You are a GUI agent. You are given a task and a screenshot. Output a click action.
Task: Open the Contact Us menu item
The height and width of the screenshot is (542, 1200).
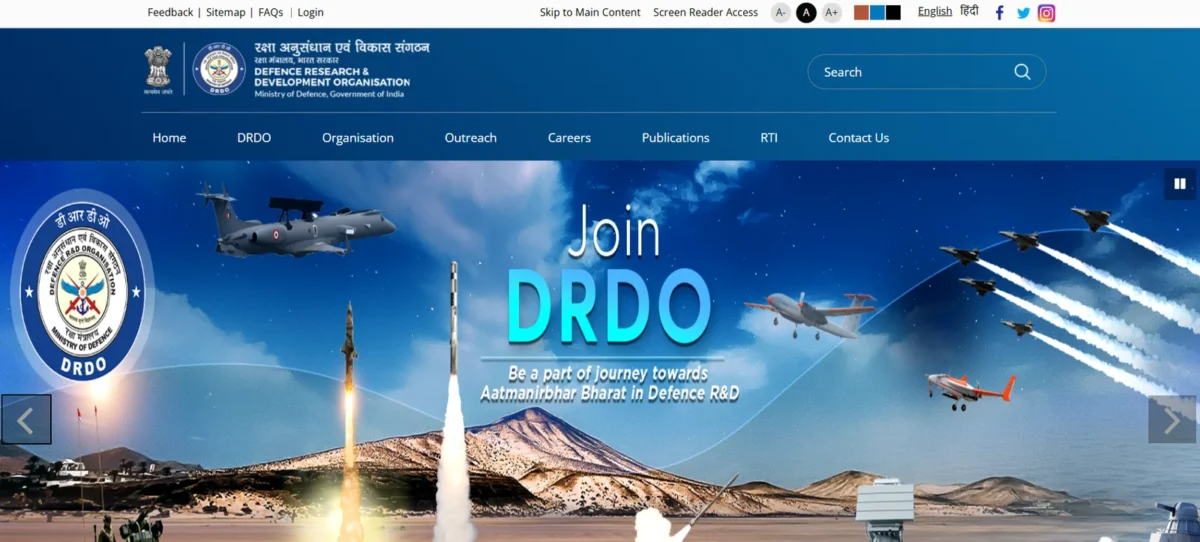coord(859,138)
